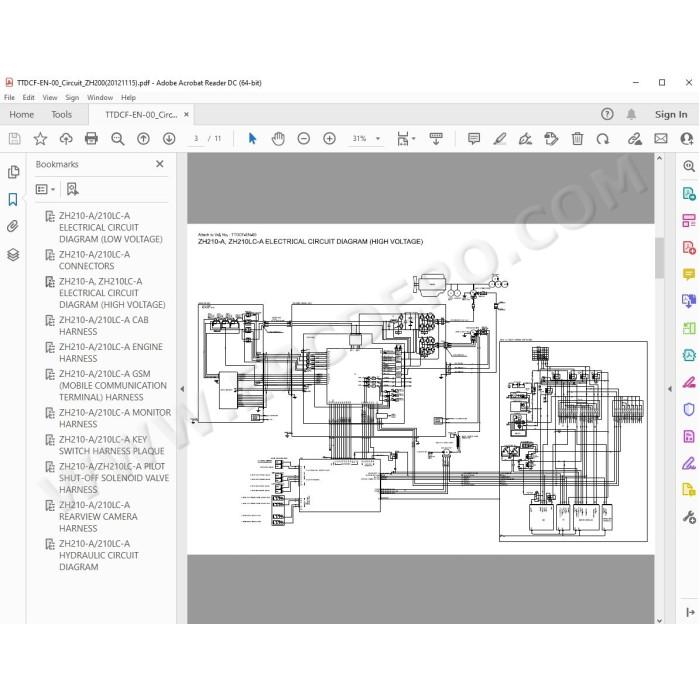Screen dimensions: 700x700
Task: Add star bookmark to the file
Action: coord(40,139)
